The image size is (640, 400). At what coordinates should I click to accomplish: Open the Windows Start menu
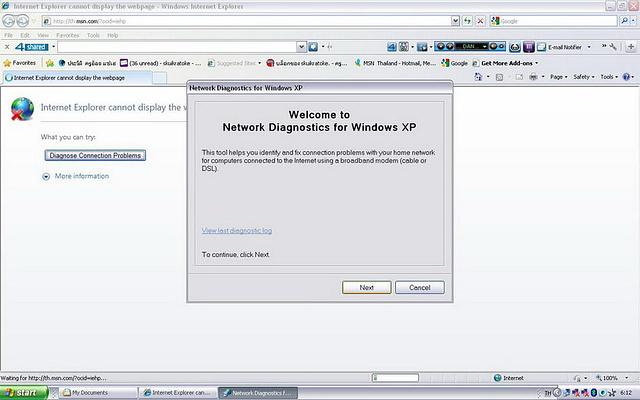(x=24, y=393)
